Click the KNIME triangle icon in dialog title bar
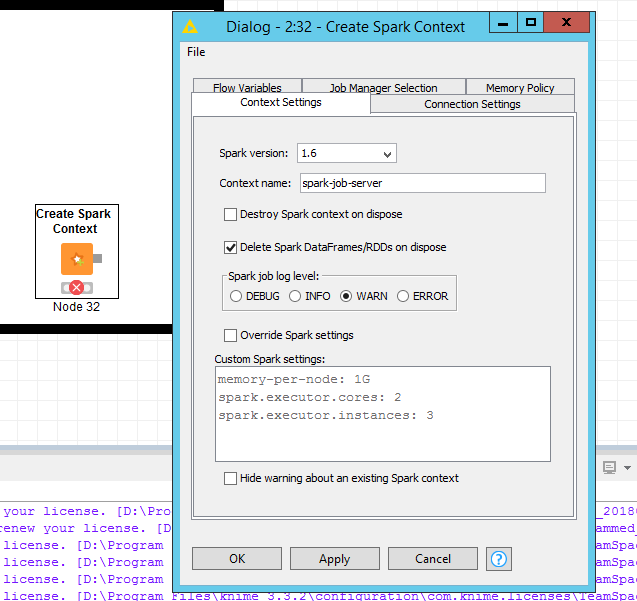 coord(190,27)
